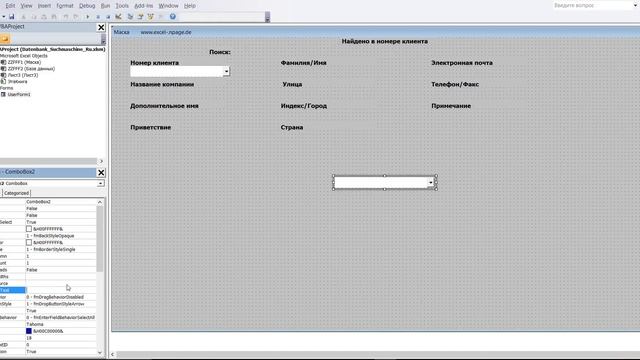
Task: Click the highlighted ControlTipText value field
Action: pyautogui.click(x=61, y=290)
